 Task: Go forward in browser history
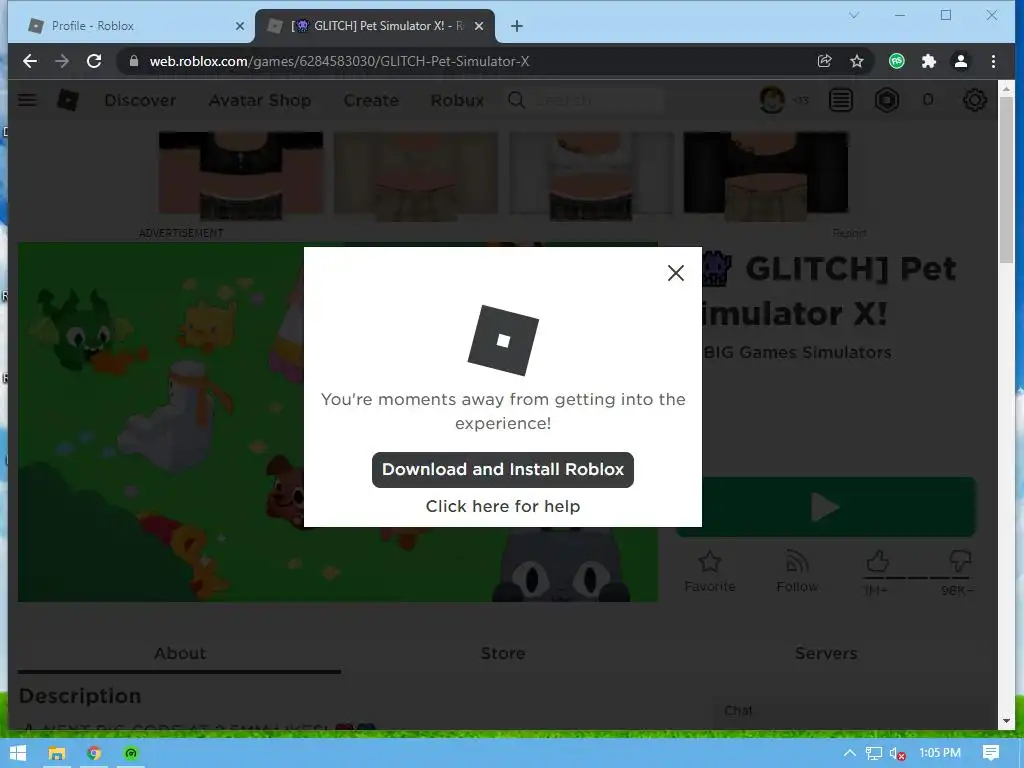62,61
